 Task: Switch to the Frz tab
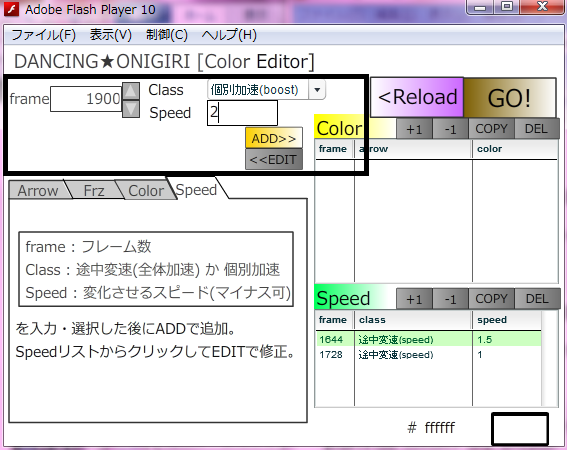coord(94,190)
